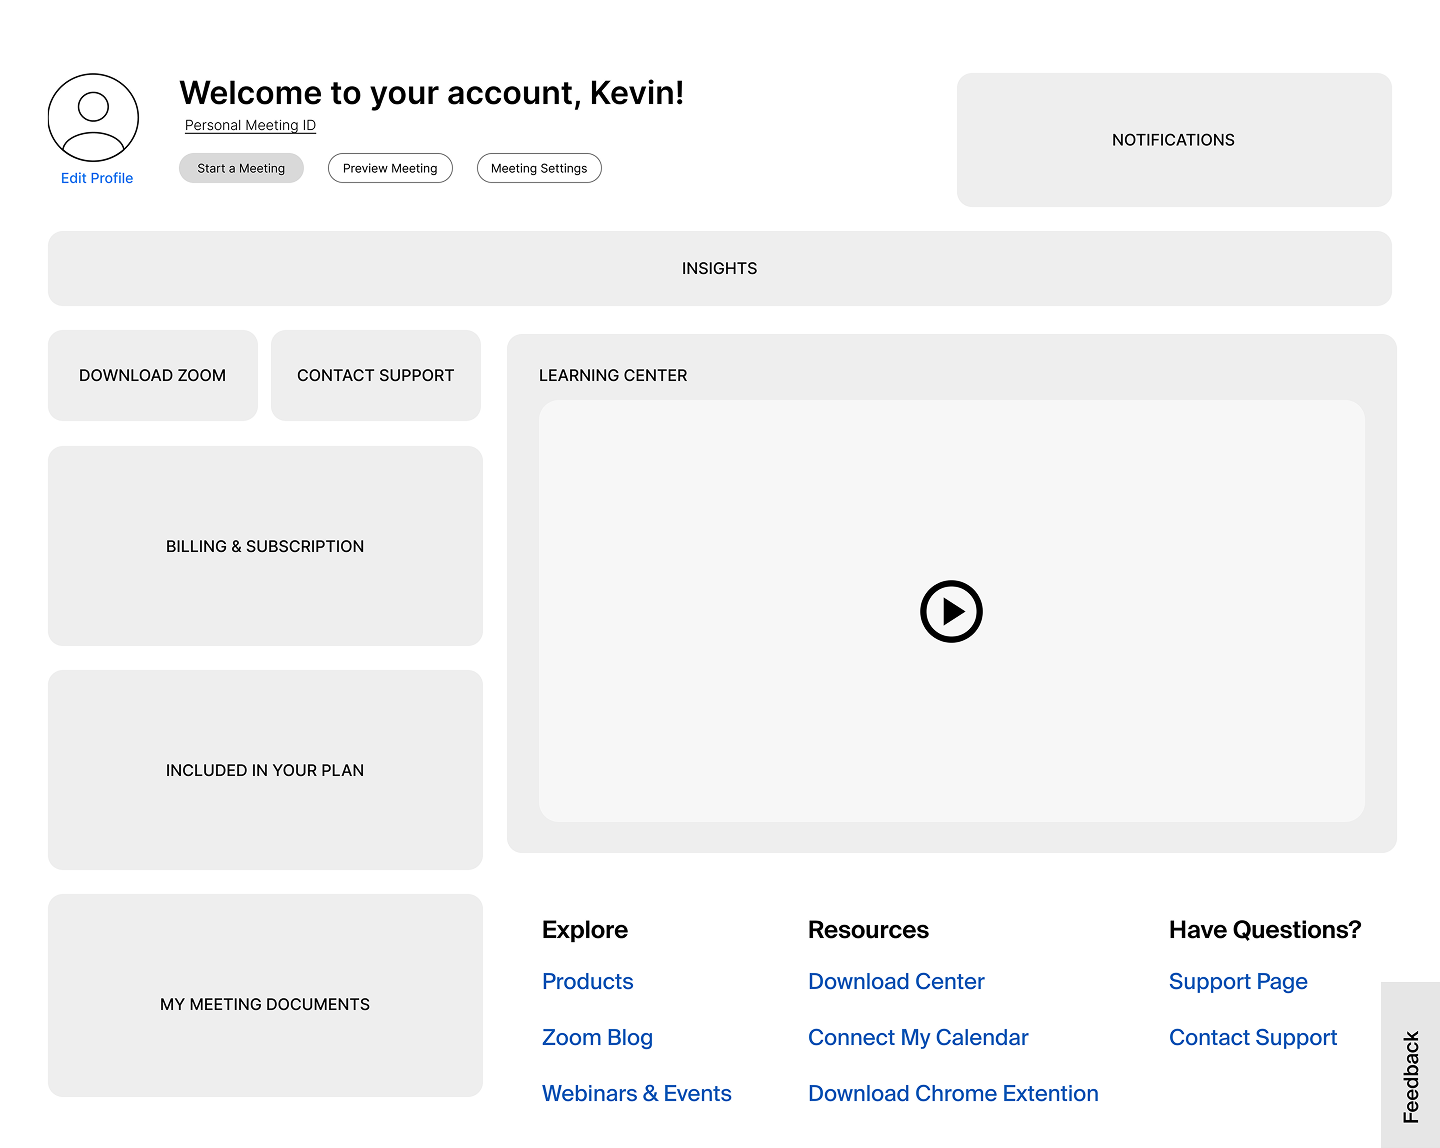Open the Download Chrome Extention link

953,1093
